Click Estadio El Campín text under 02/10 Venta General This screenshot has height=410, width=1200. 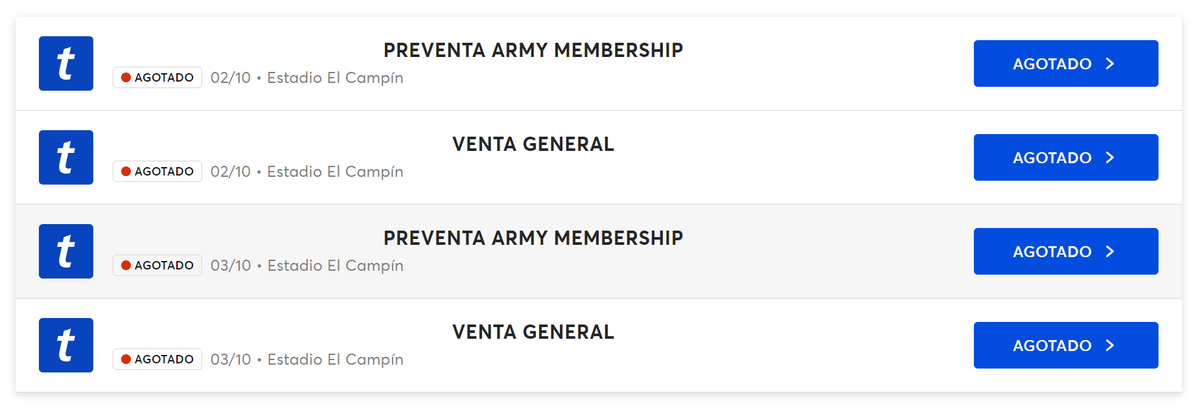tap(335, 172)
